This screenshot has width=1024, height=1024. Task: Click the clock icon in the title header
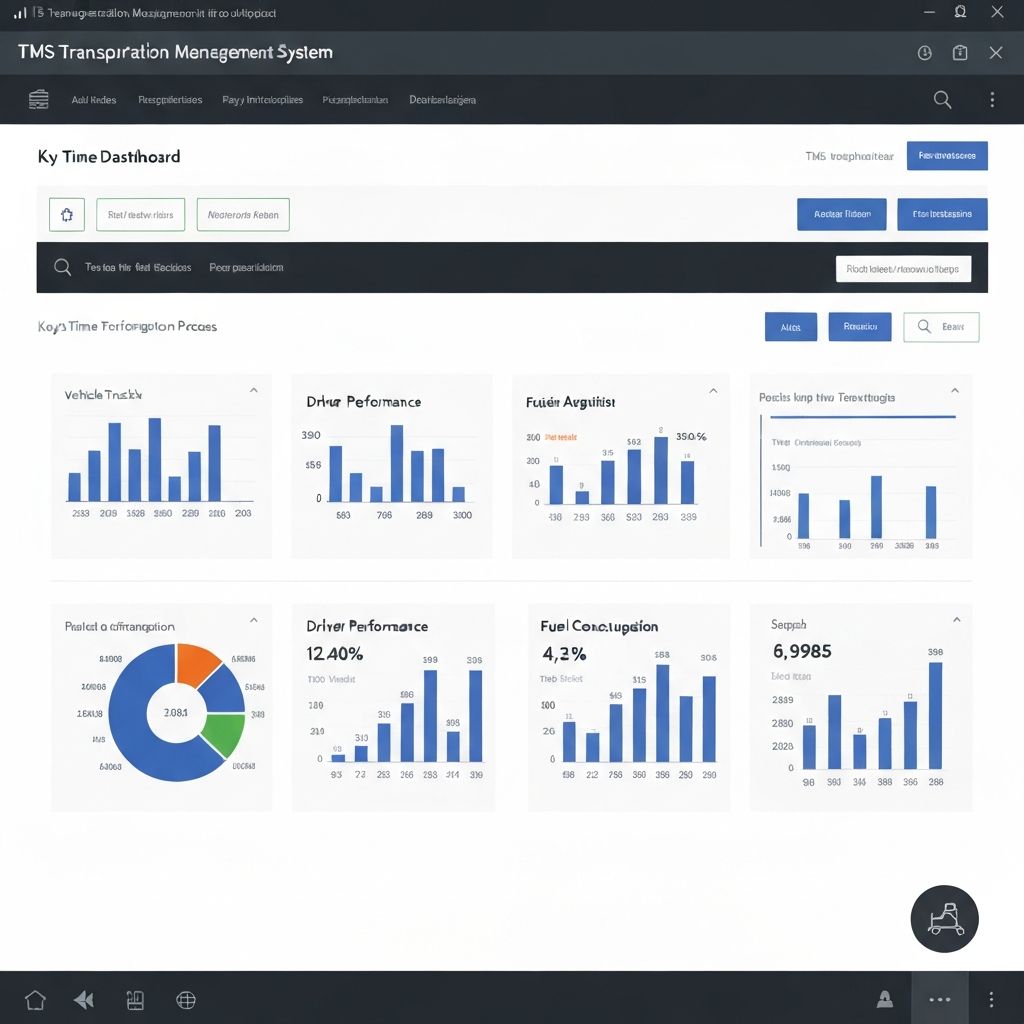pyautogui.click(x=925, y=53)
